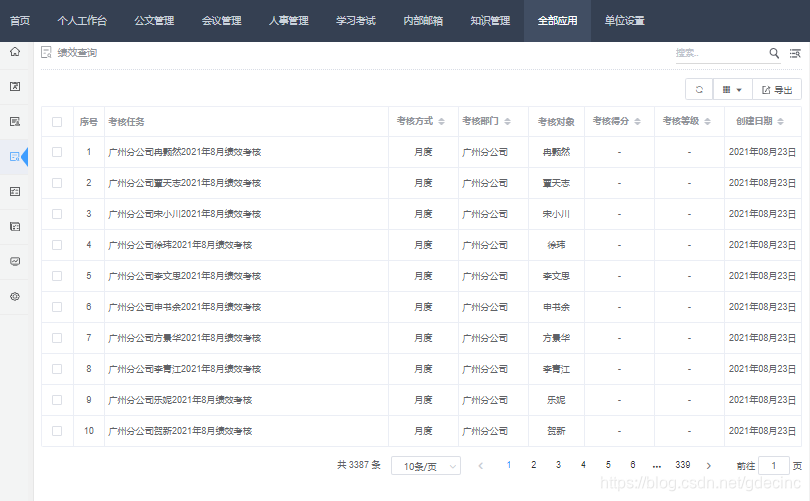The height and width of the screenshot is (501, 810).
Task: Open task 广州分公司冉甄然2021年8月绩效考核
Action: 184,152
